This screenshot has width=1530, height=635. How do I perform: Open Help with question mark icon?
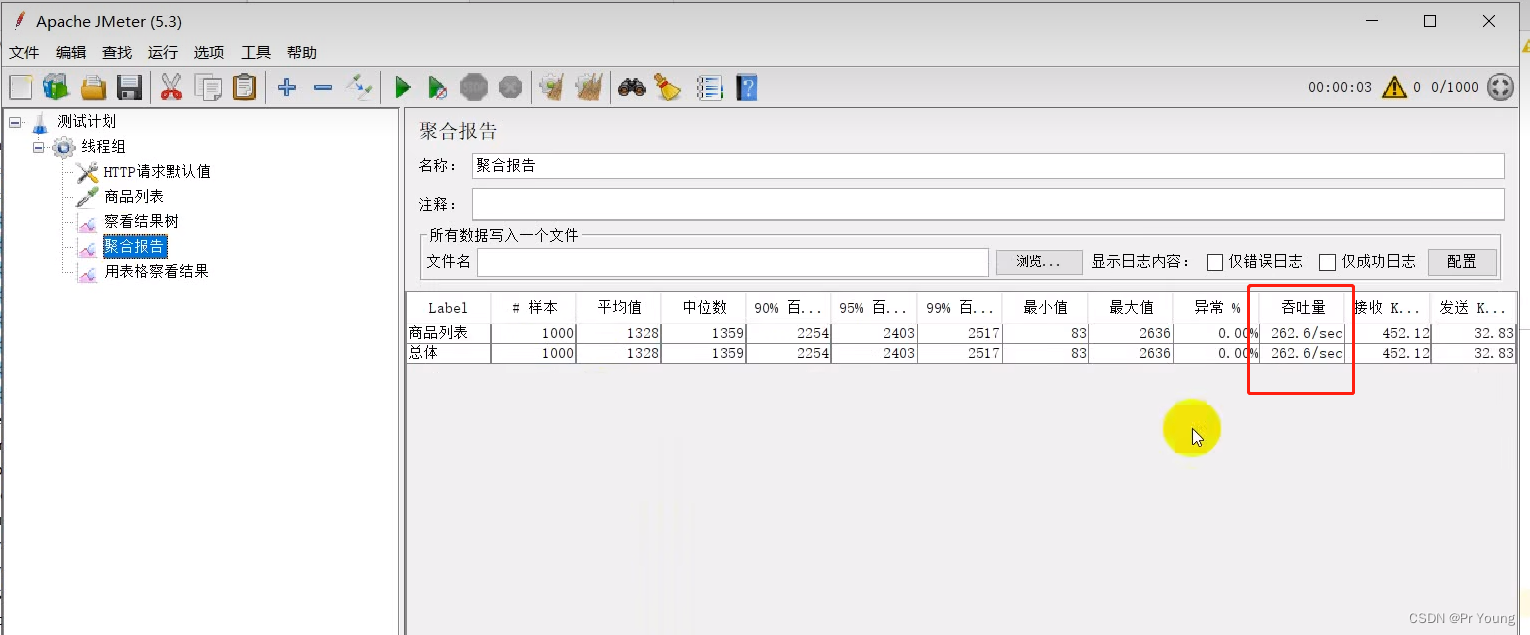[x=746, y=88]
